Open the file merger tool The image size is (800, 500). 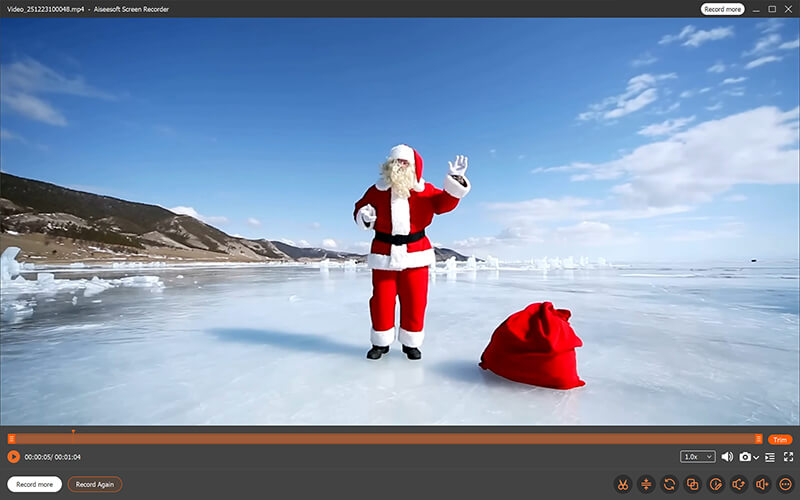pyautogui.click(x=692, y=484)
